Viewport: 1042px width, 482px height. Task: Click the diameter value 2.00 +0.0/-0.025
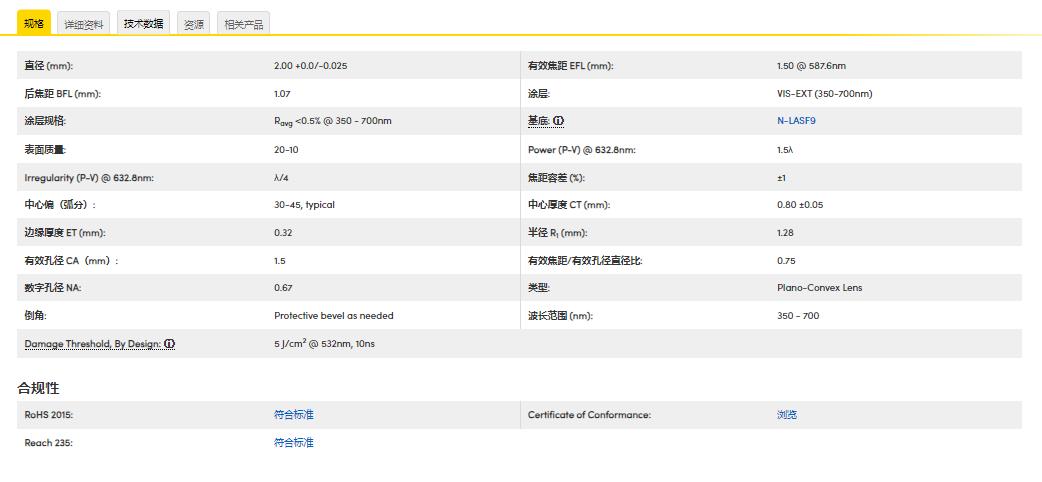pos(310,66)
